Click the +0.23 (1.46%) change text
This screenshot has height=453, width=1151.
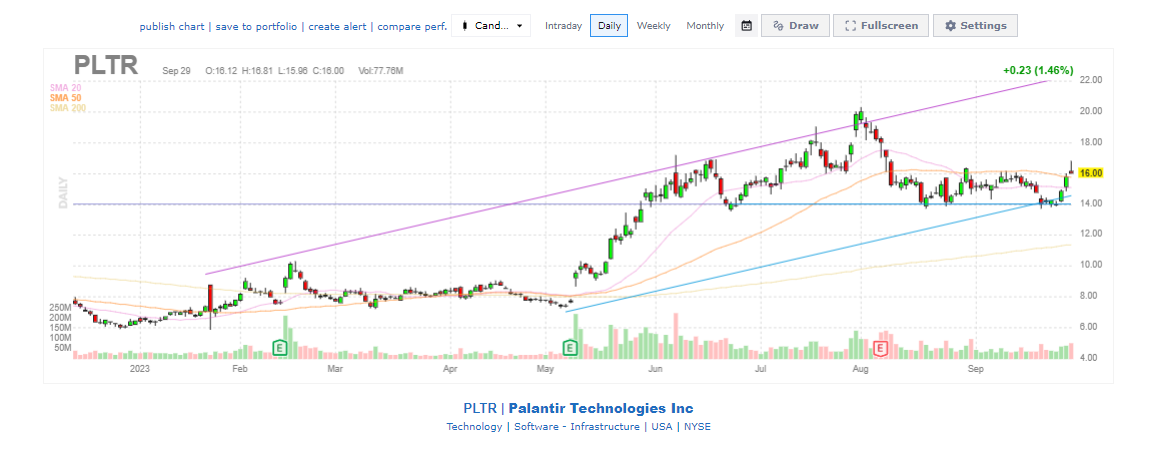click(x=1038, y=70)
